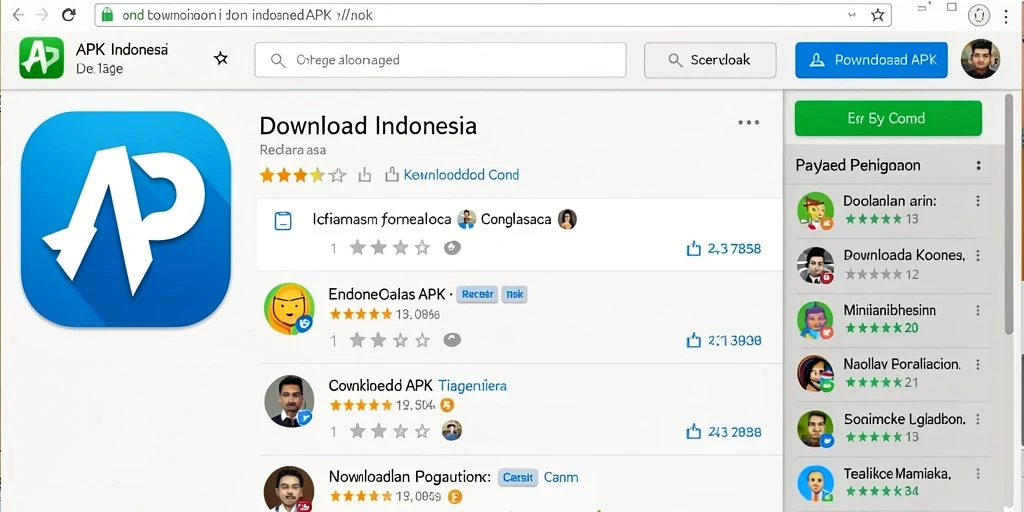Click gray stars in 'Icfiamasm fomealoca' row
The image size is (1024, 512).
pos(391,248)
